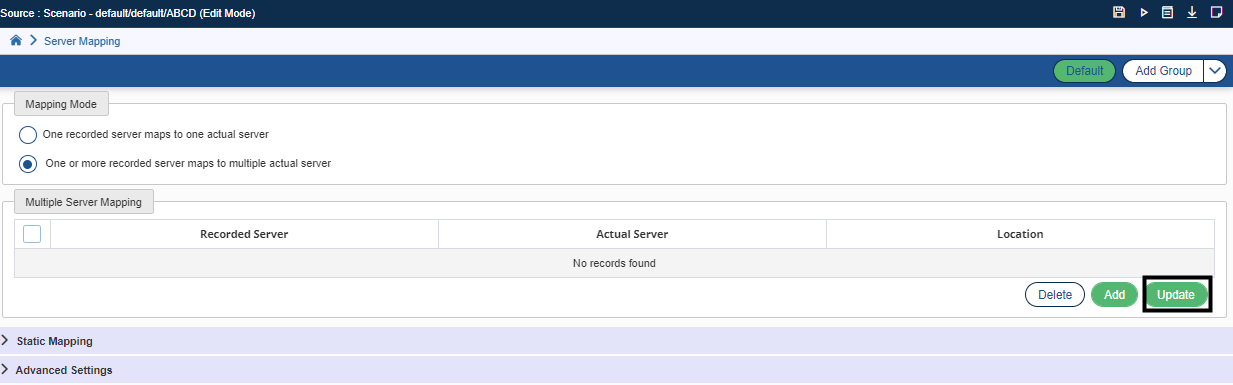Viewport: 1233px width, 385px height.
Task: Click the Location column header
Action: (x=1020, y=234)
